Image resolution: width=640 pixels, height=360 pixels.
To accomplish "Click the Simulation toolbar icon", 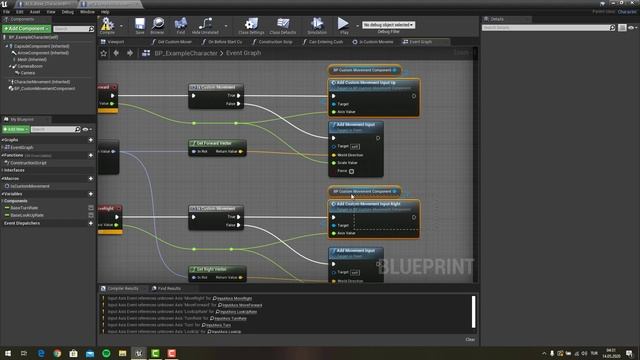I will (x=317, y=24).
